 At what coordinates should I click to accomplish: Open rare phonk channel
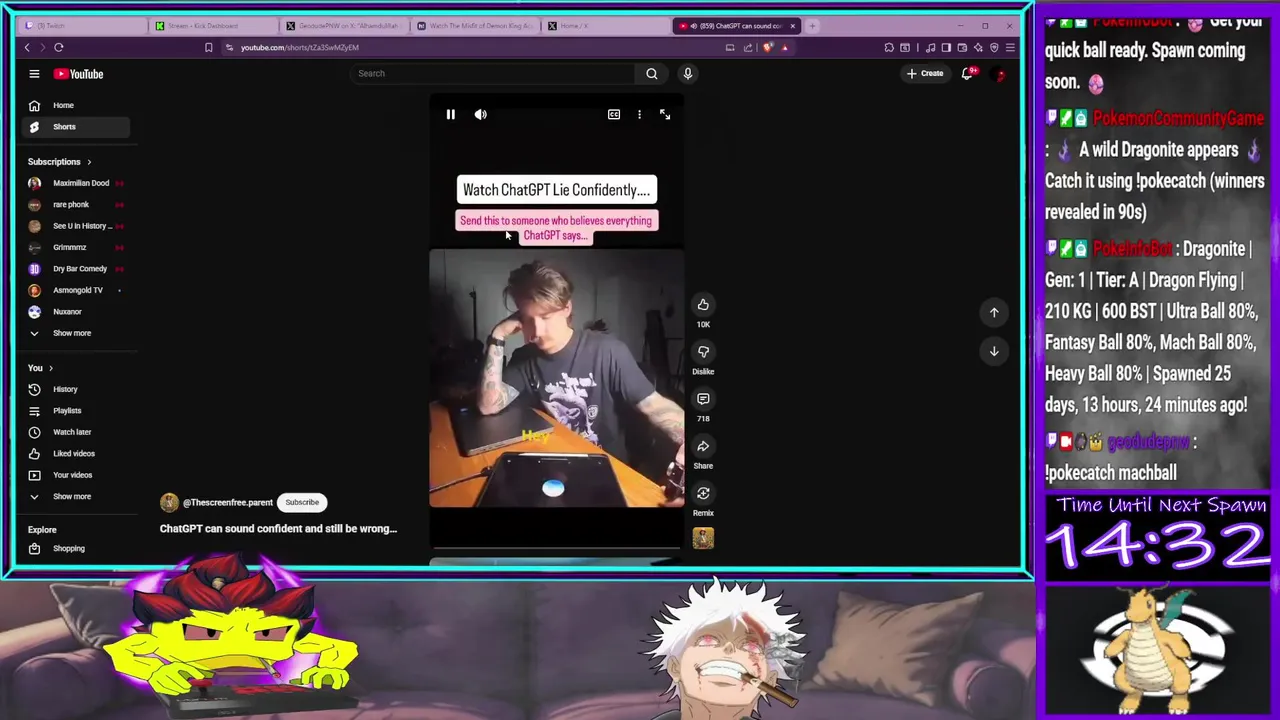click(x=74, y=205)
